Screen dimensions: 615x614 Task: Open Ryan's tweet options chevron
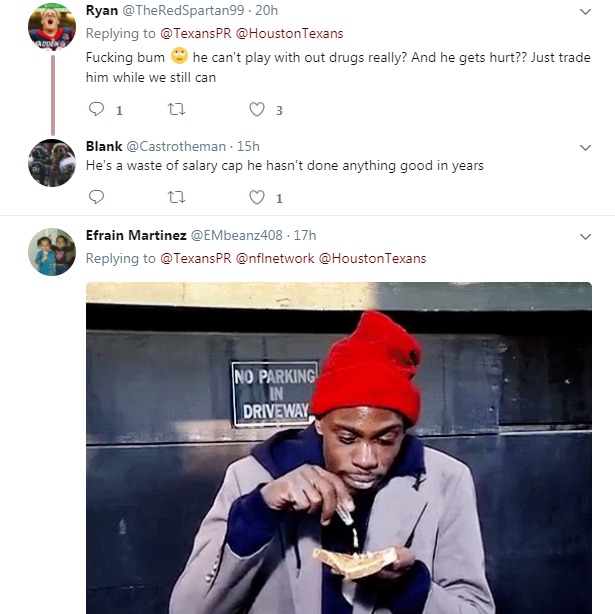coord(586,12)
